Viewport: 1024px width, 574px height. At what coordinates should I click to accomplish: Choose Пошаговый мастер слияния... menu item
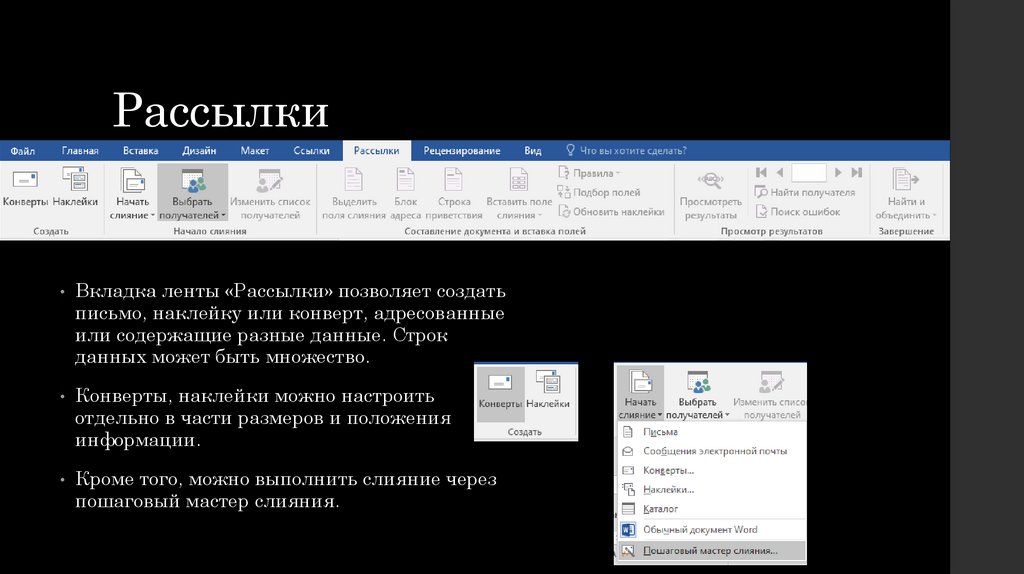pyautogui.click(x=711, y=550)
